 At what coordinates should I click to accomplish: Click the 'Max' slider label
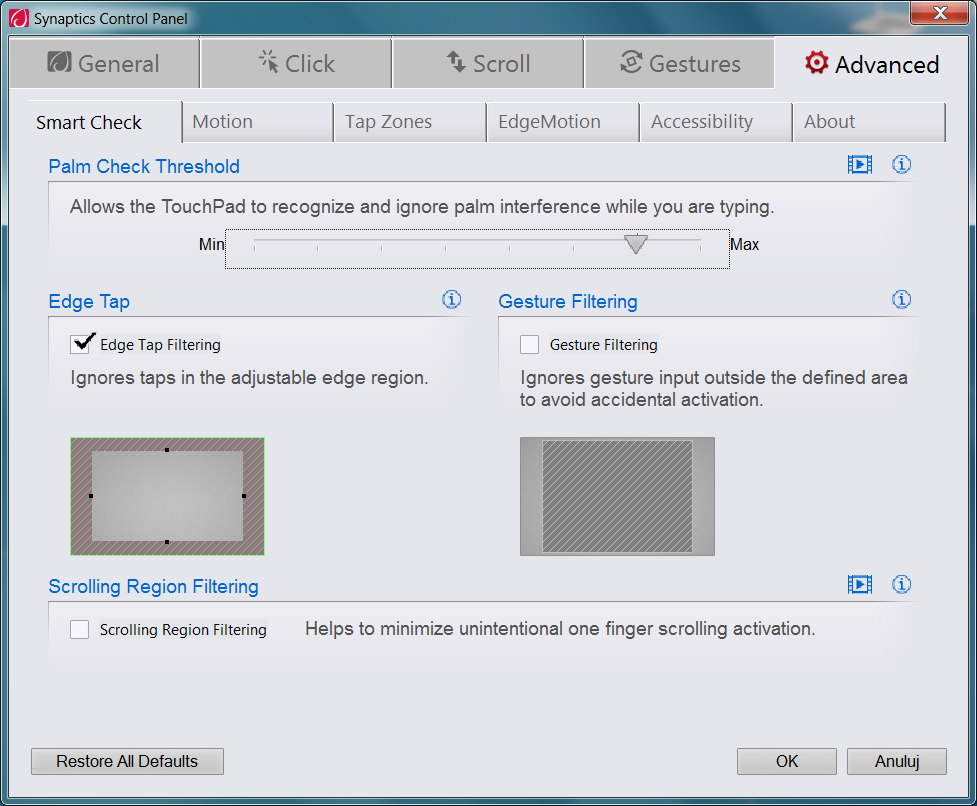(745, 244)
